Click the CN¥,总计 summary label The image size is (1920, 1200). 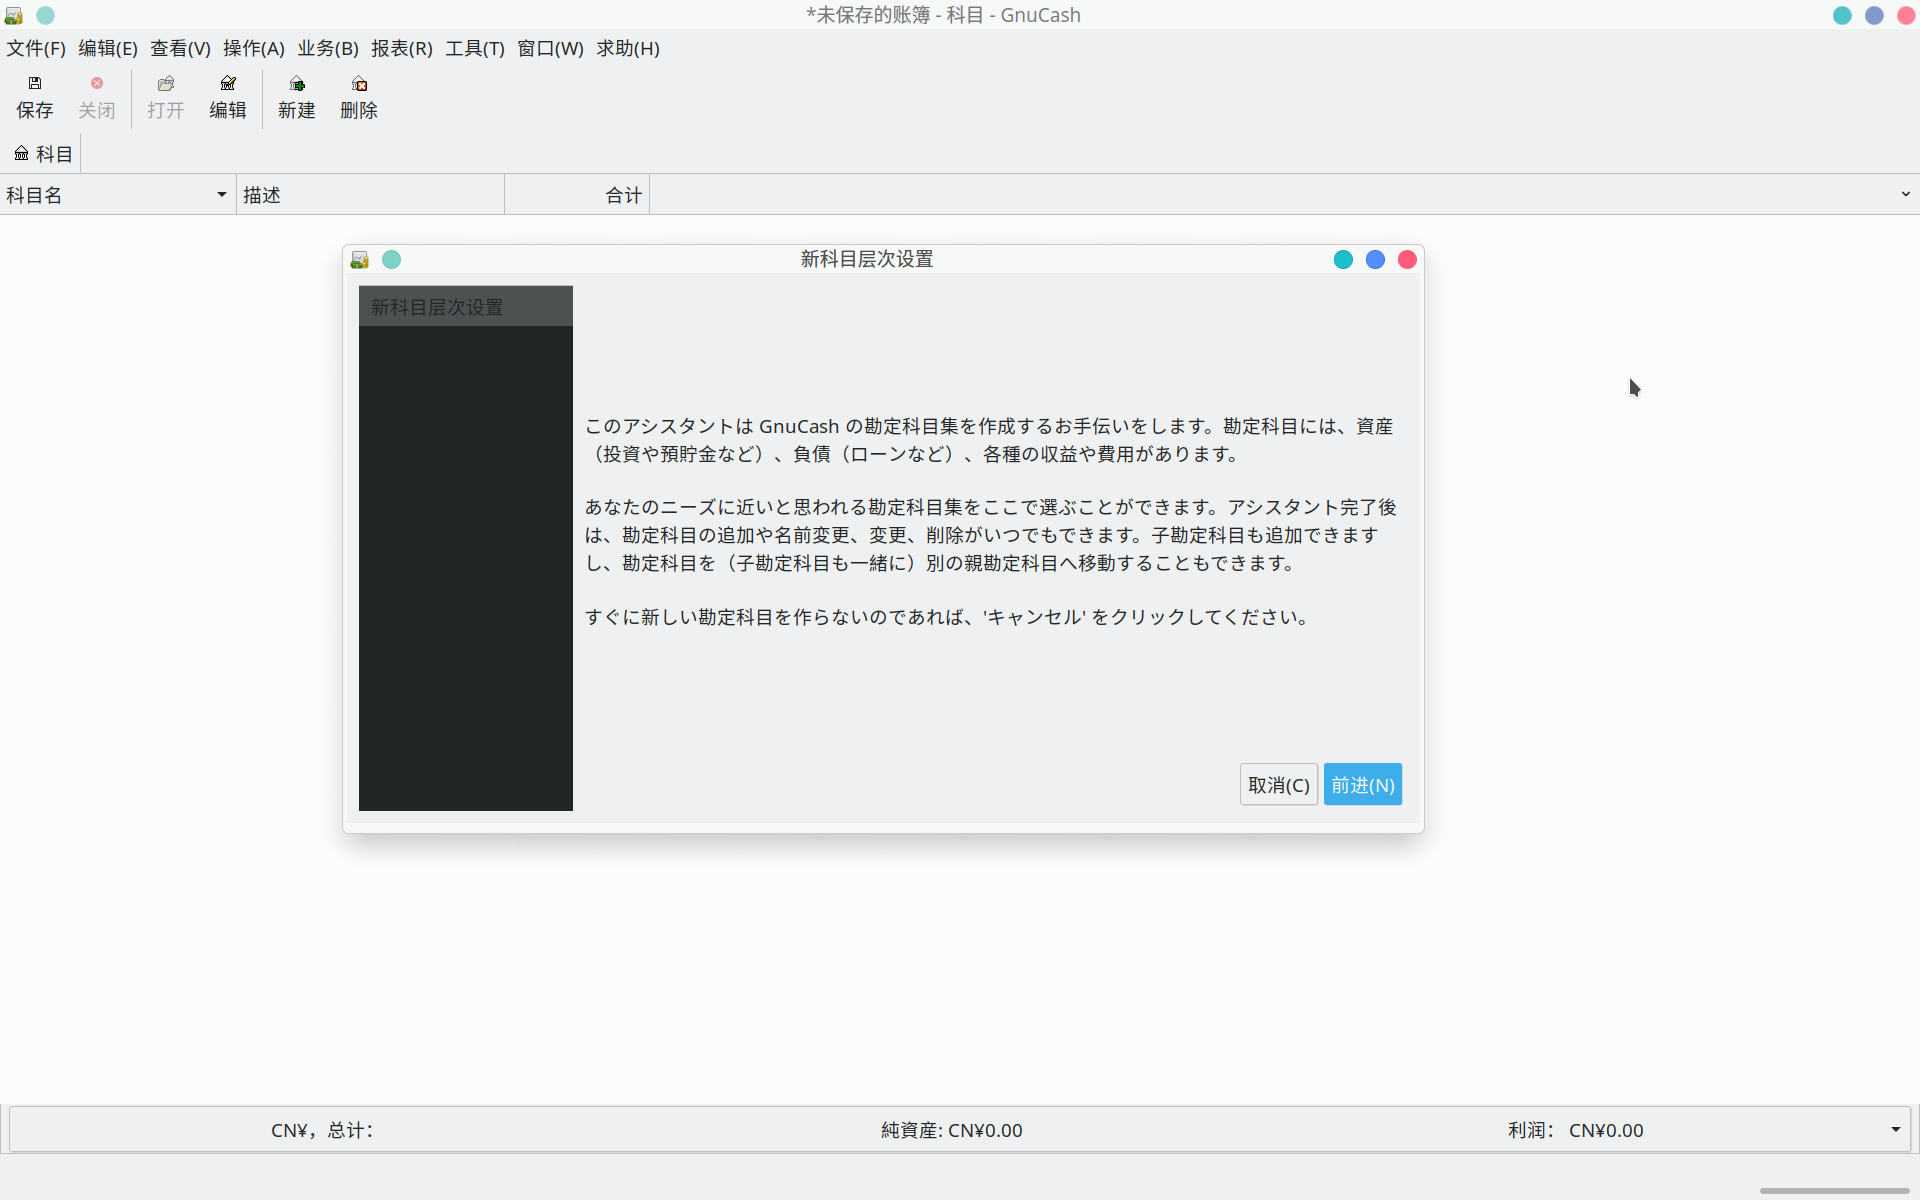(322, 1130)
